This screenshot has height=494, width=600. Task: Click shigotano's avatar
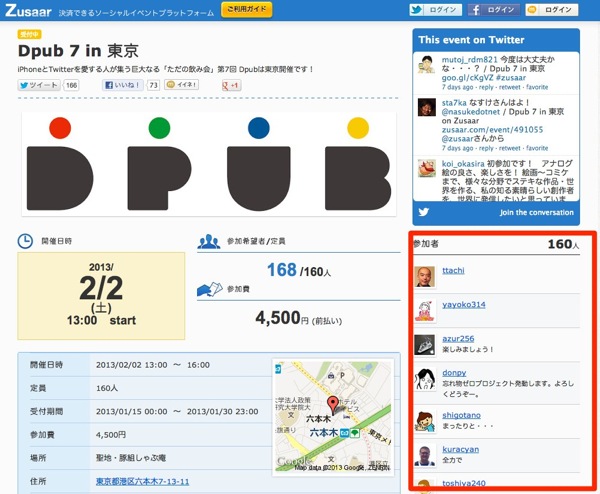(x=425, y=421)
